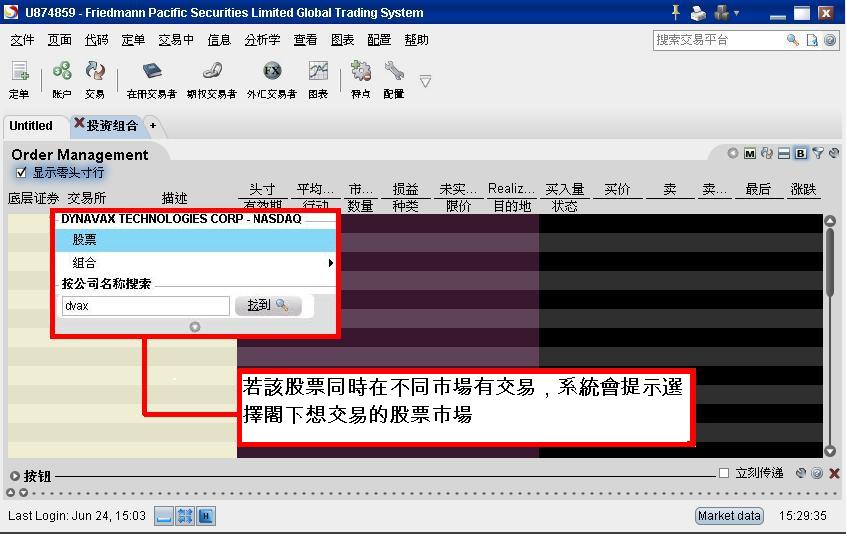Screen dimensions: 846x534
Task: Open the 图表 chart toolbar icon
Action: [x=318, y=73]
